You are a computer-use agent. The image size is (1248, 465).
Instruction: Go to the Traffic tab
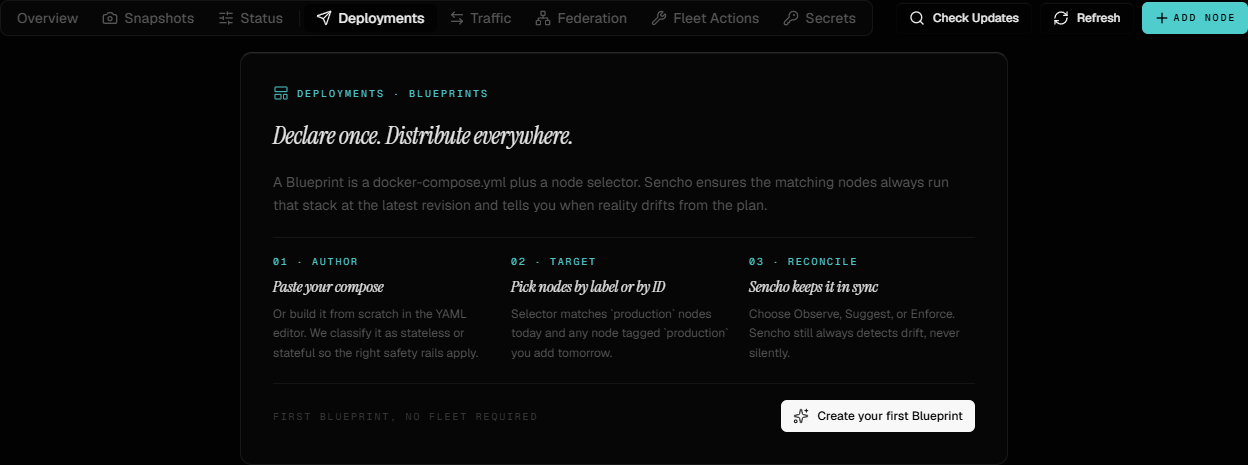[480, 18]
